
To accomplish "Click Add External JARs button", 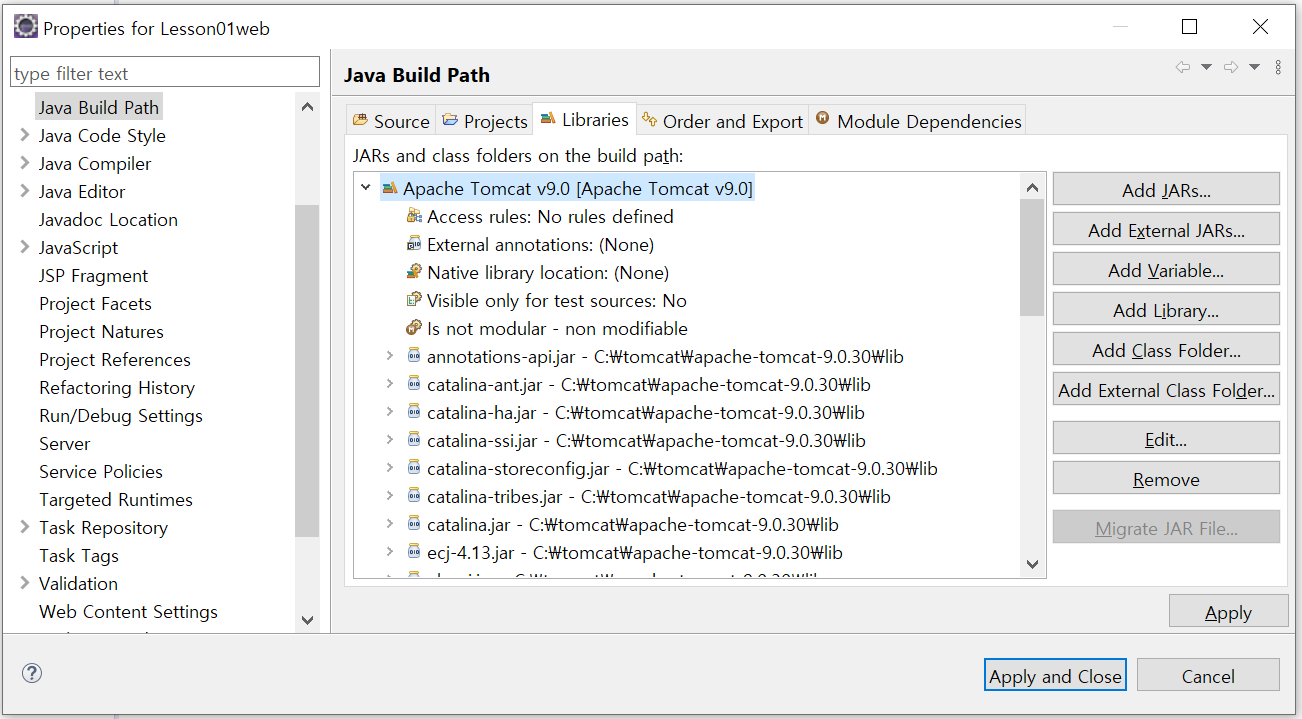I will 1166,230.
